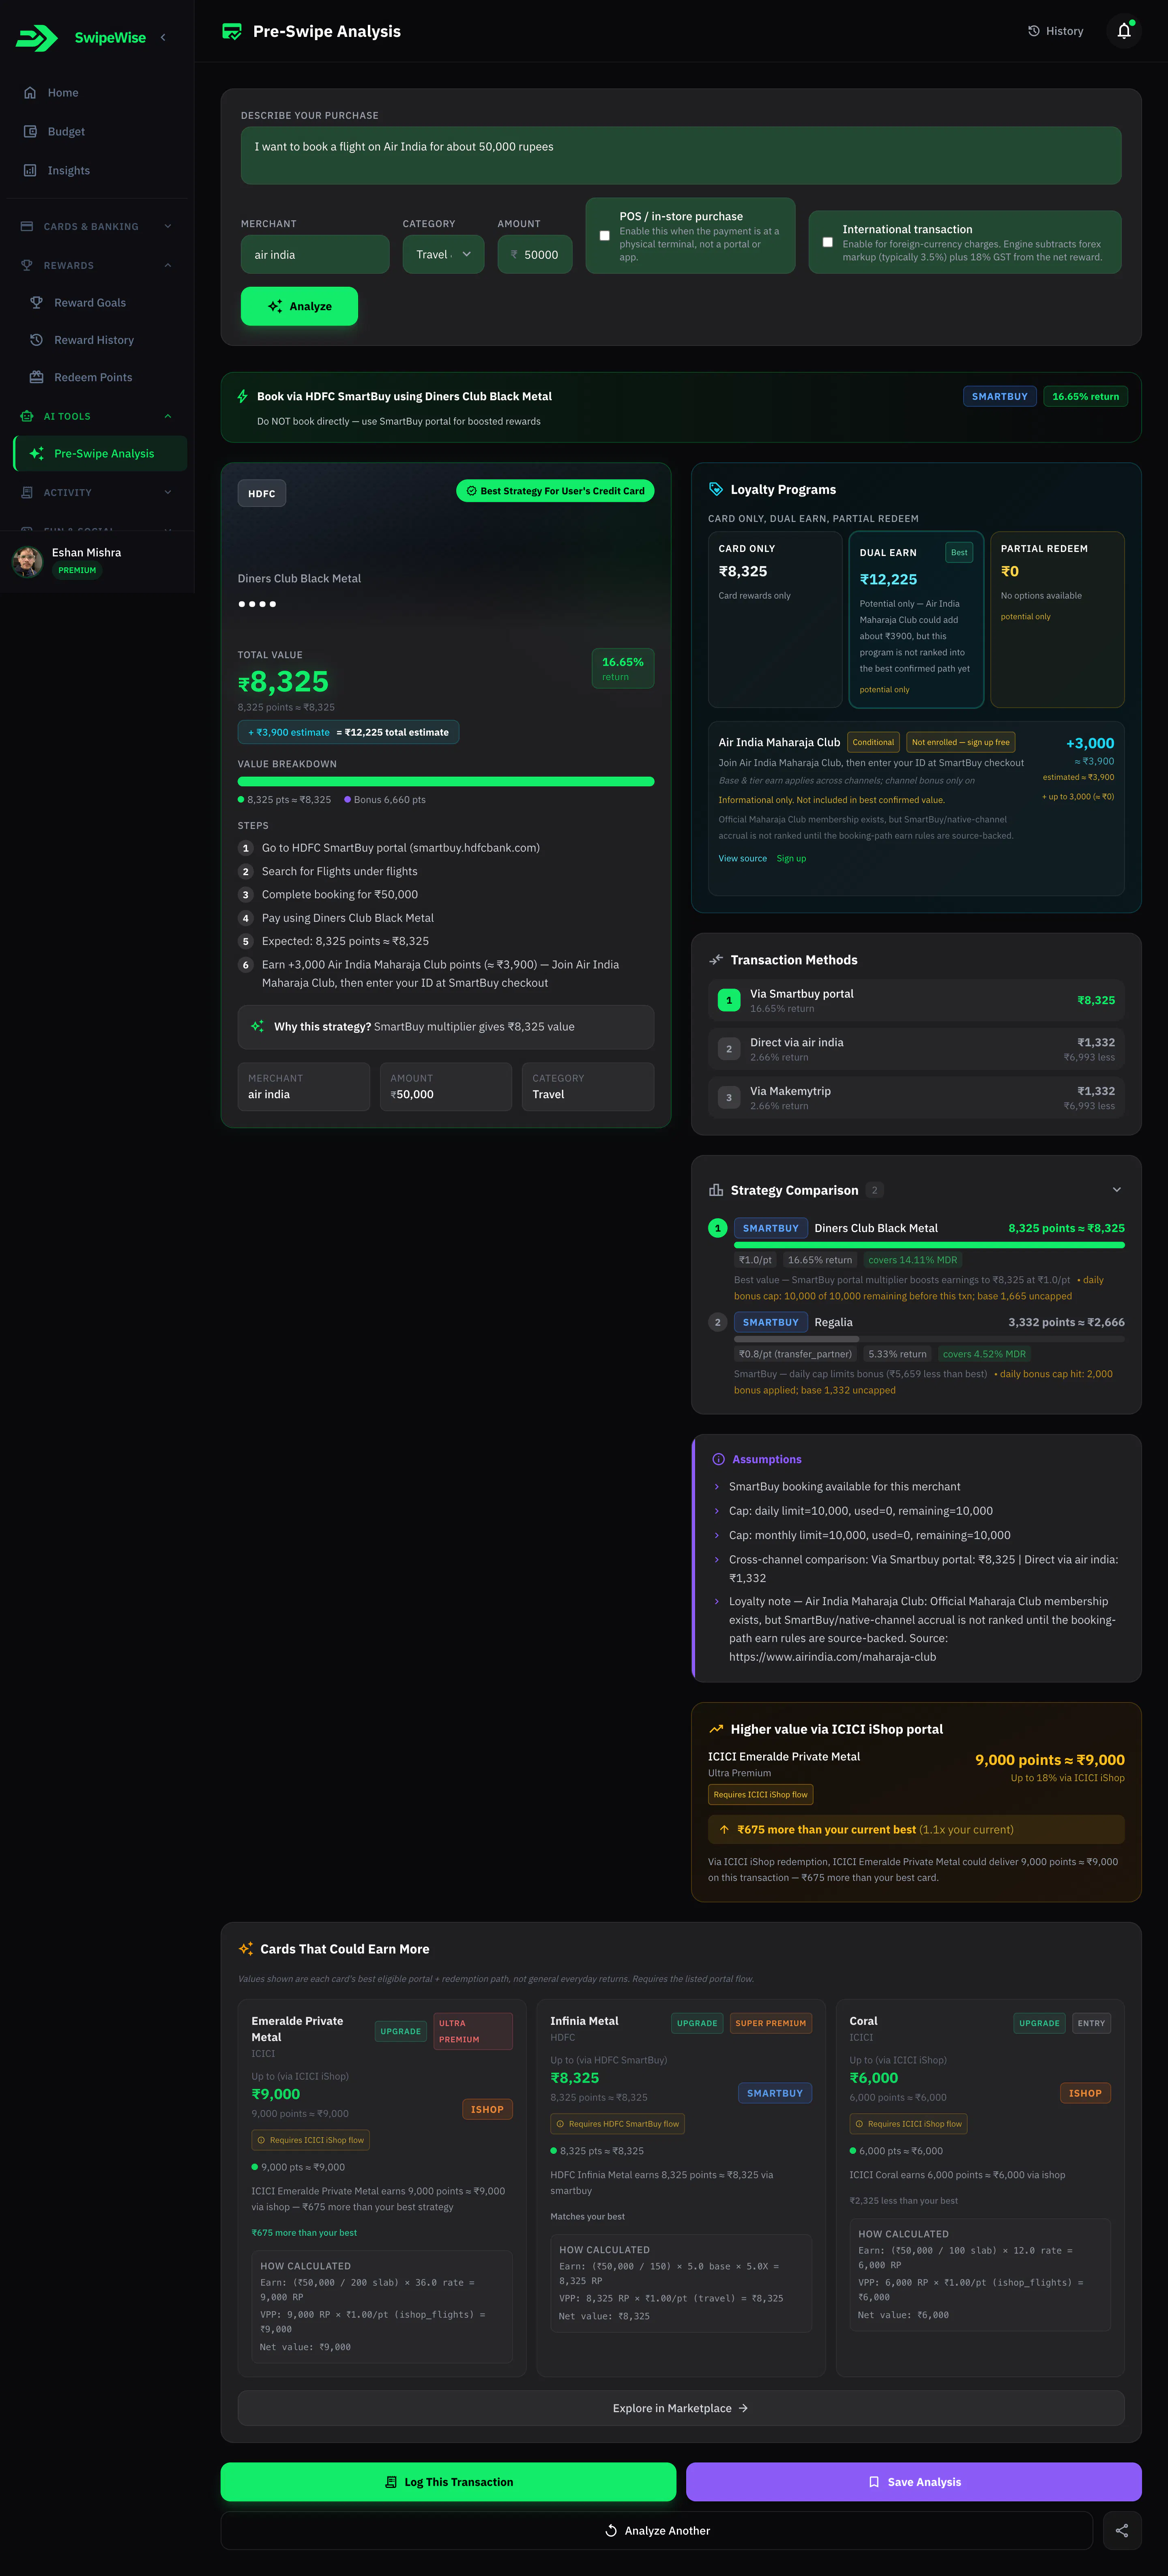Click Log This Transaction
The height and width of the screenshot is (2576, 1168).
448,2482
